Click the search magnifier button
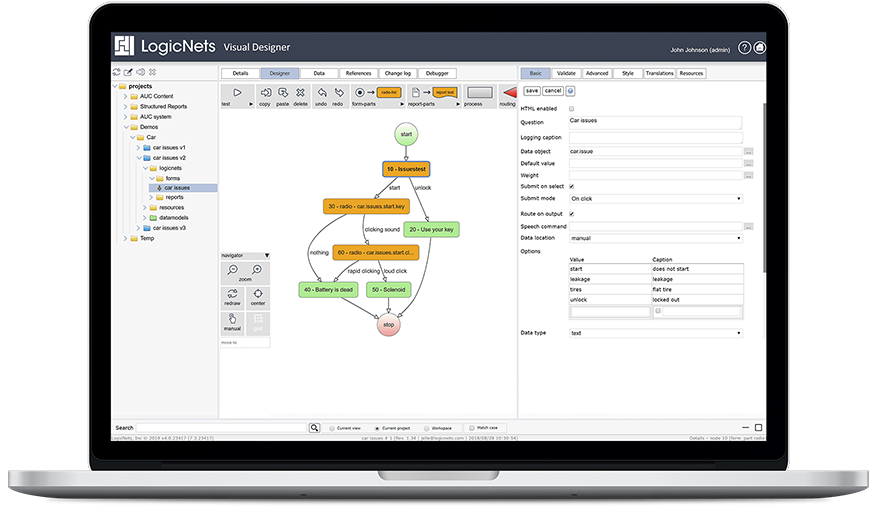The image size is (876, 515). click(315, 427)
